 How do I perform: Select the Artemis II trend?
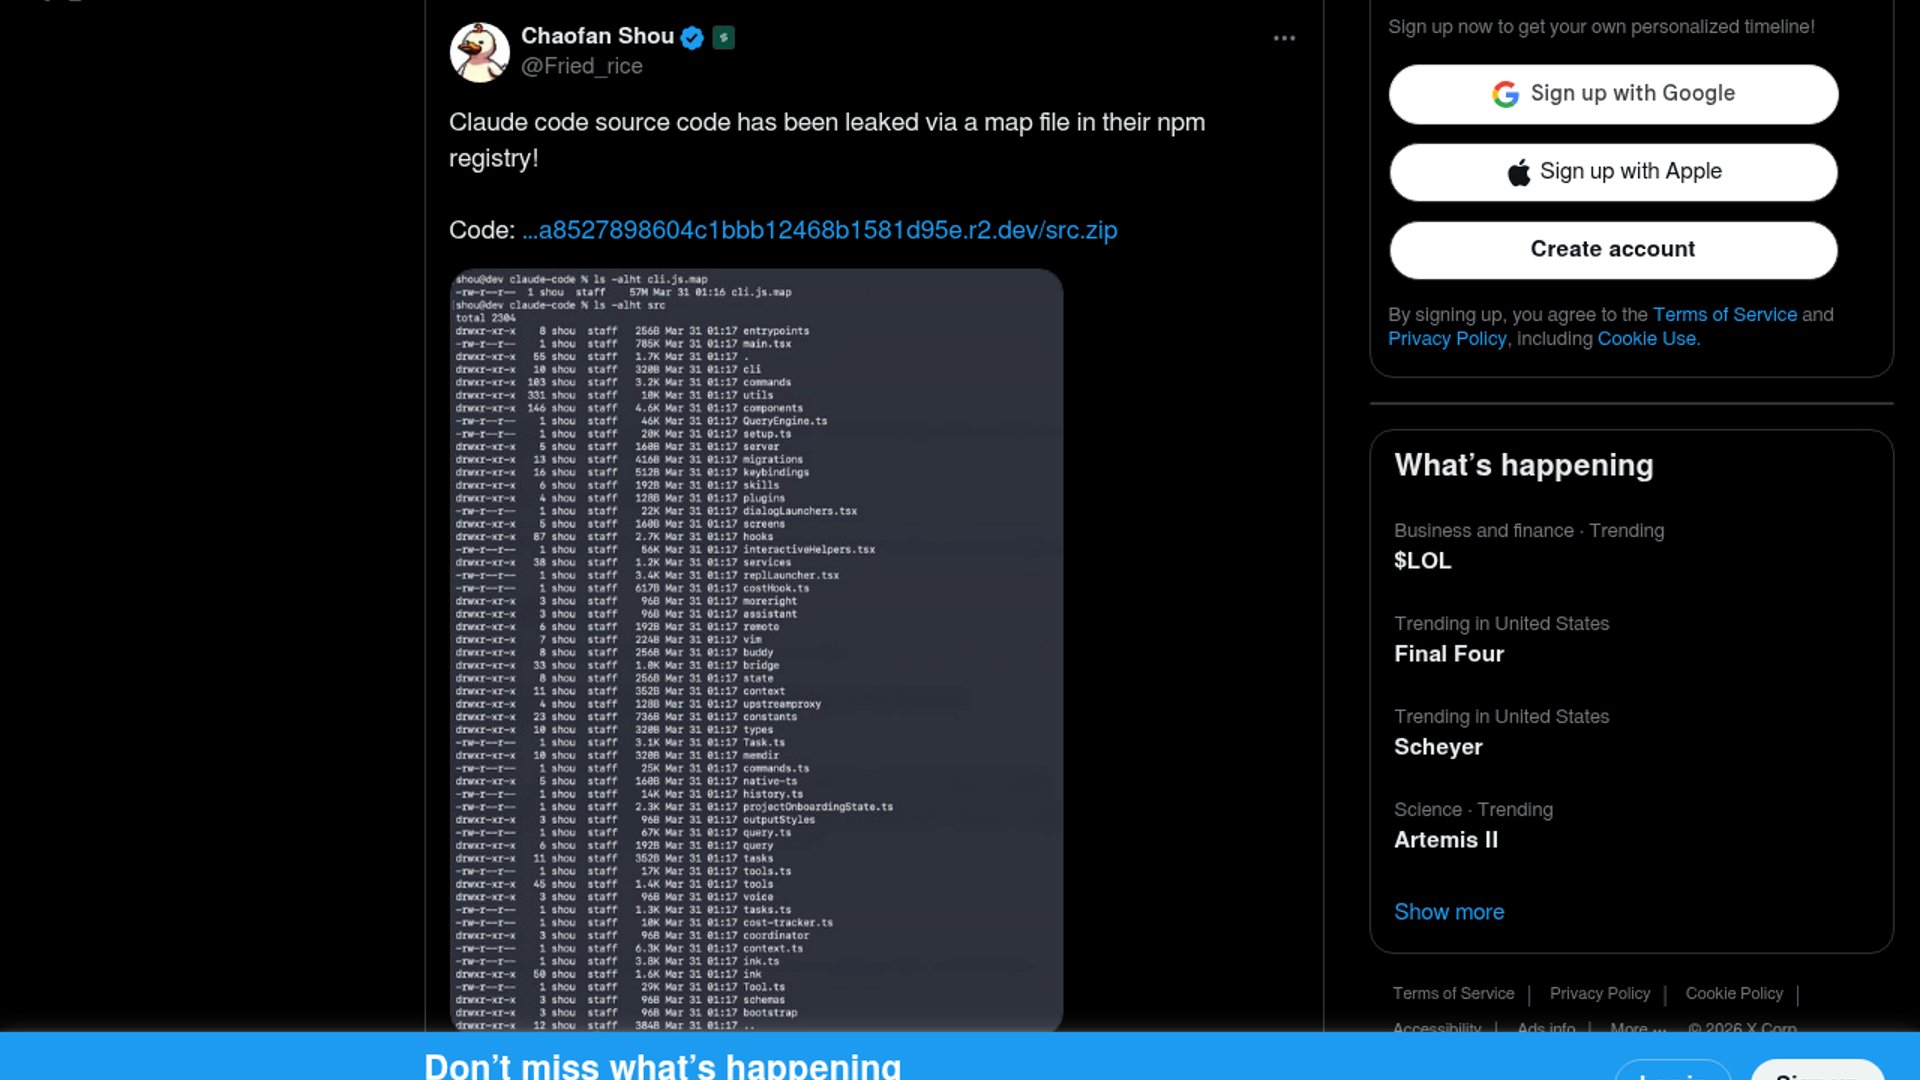point(1446,840)
